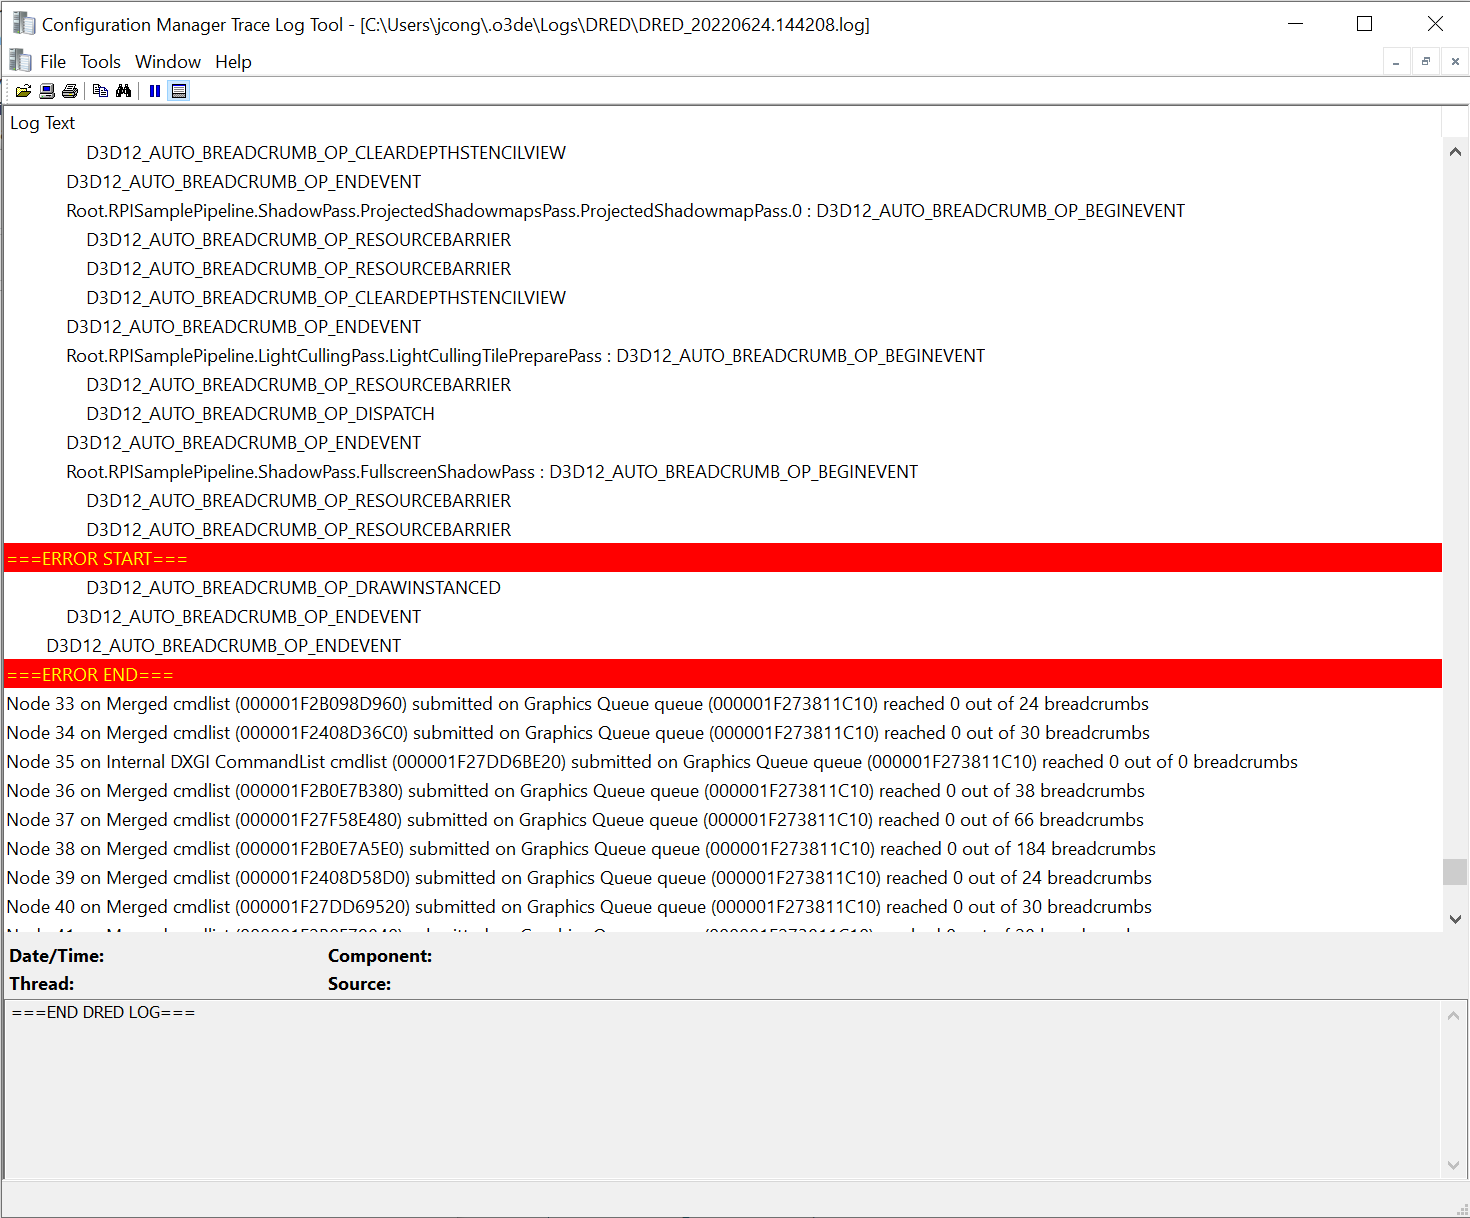The image size is (1470, 1218).
Task: Click the Open on Server computer icon
Action: [47, 91]
